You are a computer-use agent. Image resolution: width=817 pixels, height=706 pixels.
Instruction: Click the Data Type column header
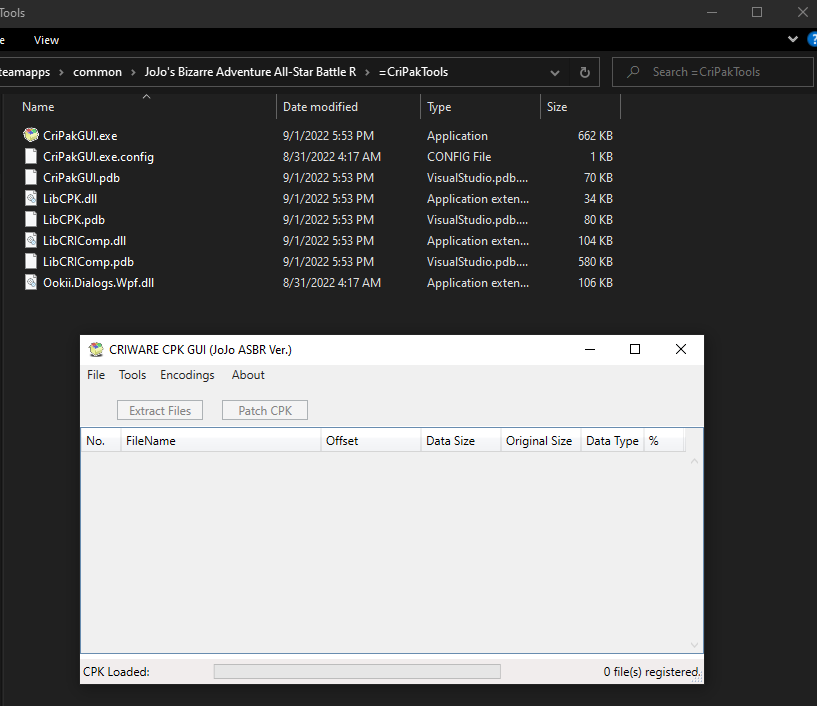point(612,441)
